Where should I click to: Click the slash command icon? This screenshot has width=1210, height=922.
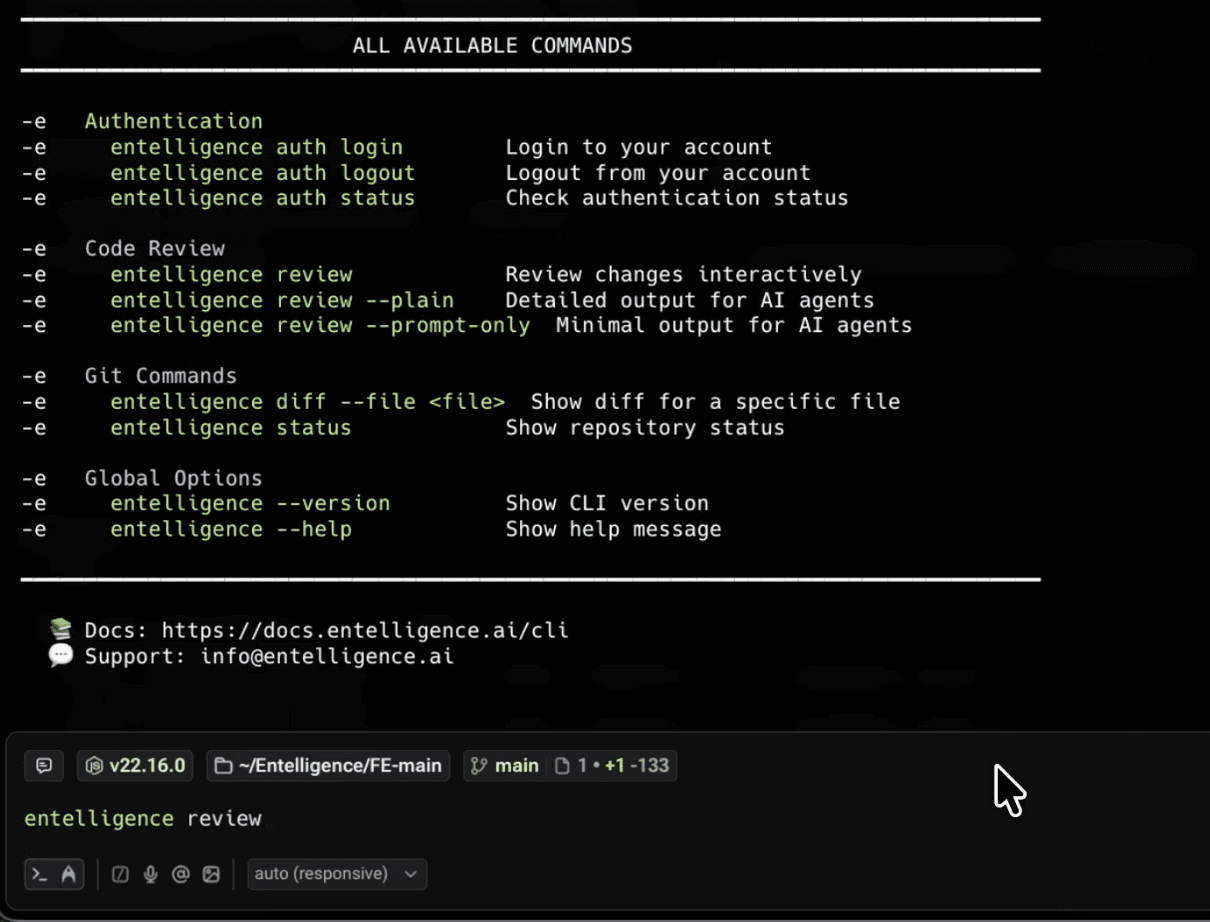[x=121, y=874]
